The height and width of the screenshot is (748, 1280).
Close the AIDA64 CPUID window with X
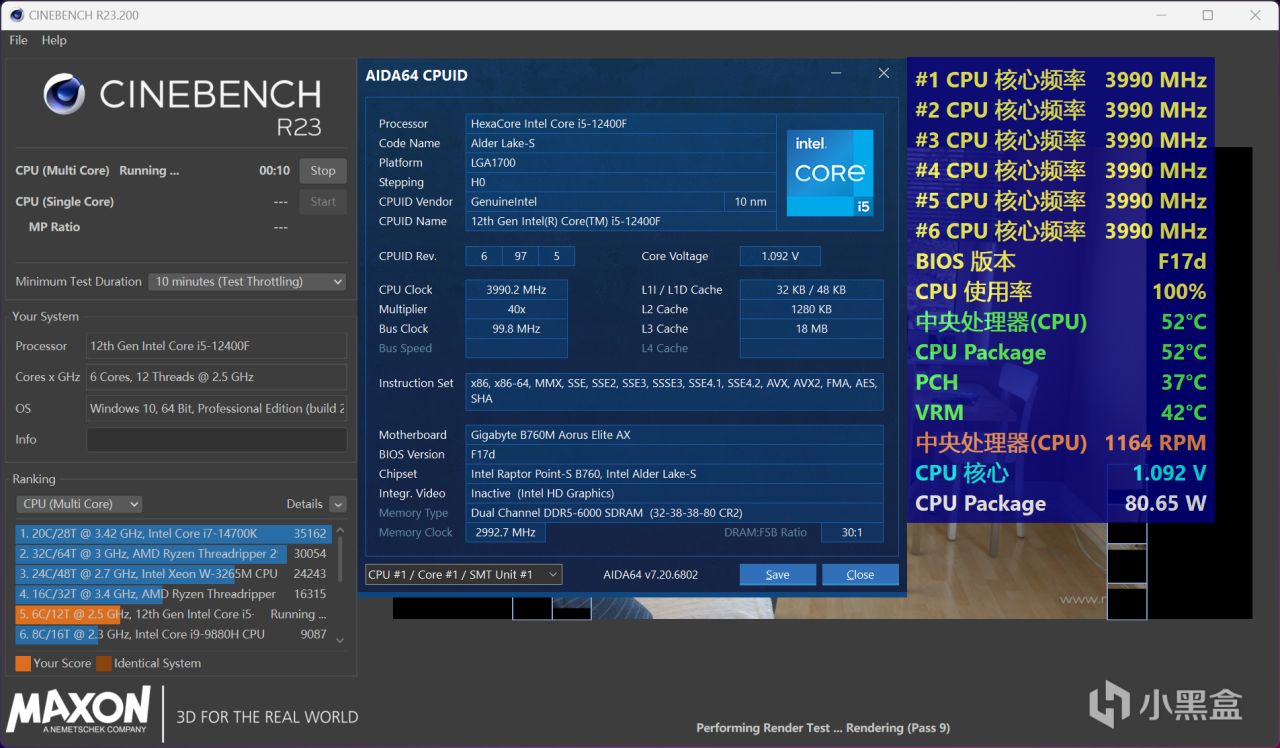tap(884, 73)
